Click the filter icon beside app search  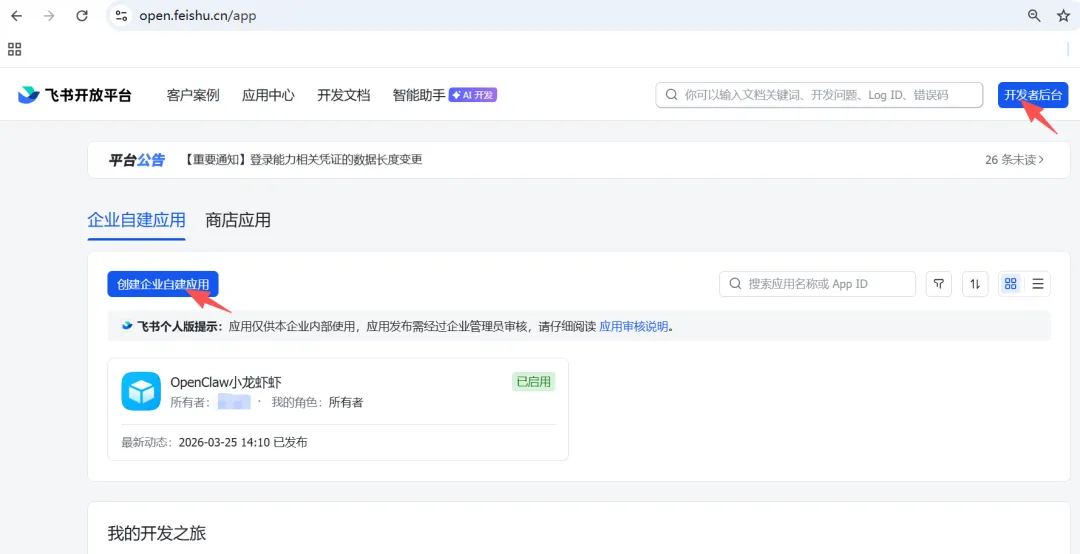(939, 284)
